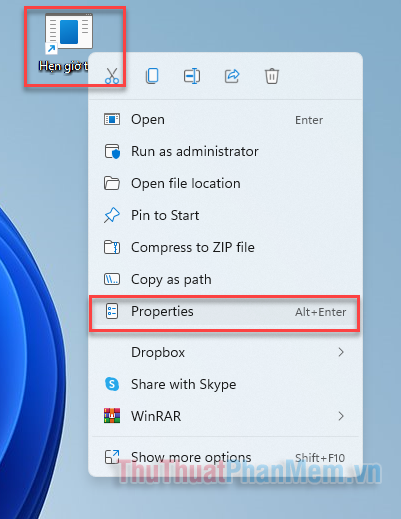Viewport: 401px width, 519px height.
Task: Click the Alt+Enter shortcut text
Action: coord(321,312)
